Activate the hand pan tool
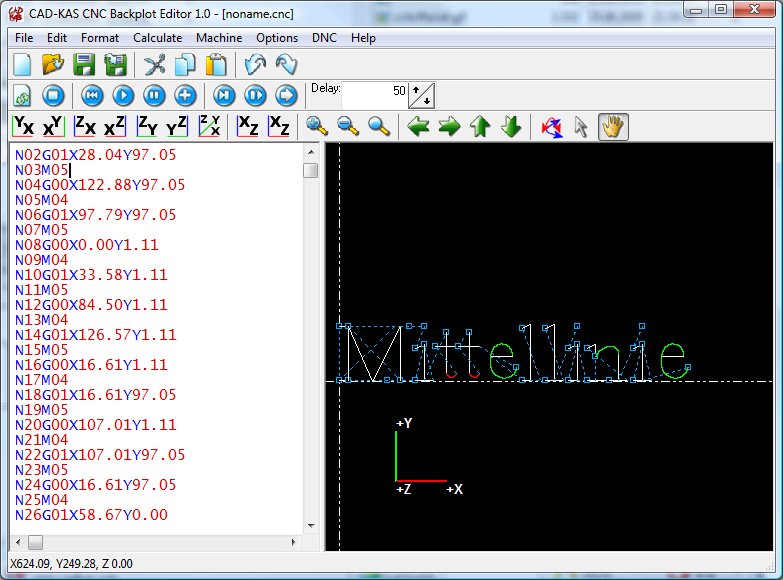The height and width of the screenshot is (580, 783). [612, 126]
